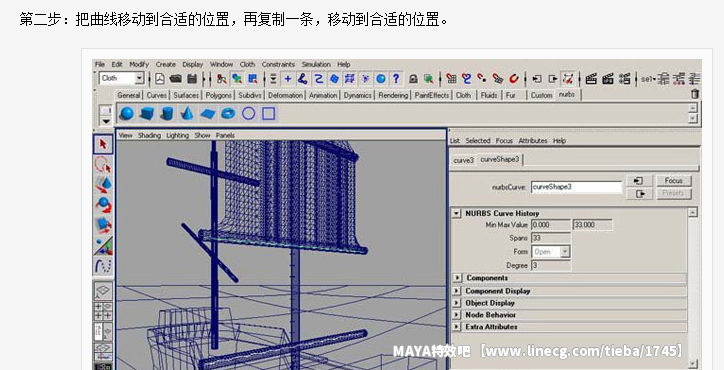
Task: Create a NURBS cube from shelf
Action: tap(147, 113)
